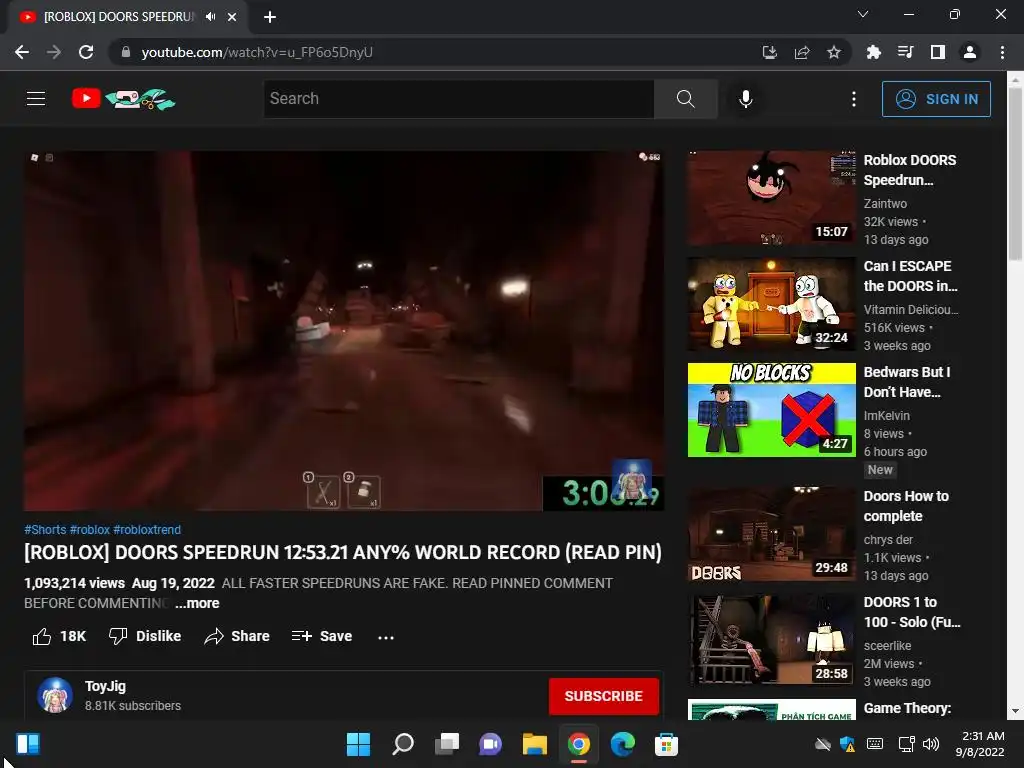1024x768 pixels.
Task: Open File Explorer from taskbar
Action: 534,744
